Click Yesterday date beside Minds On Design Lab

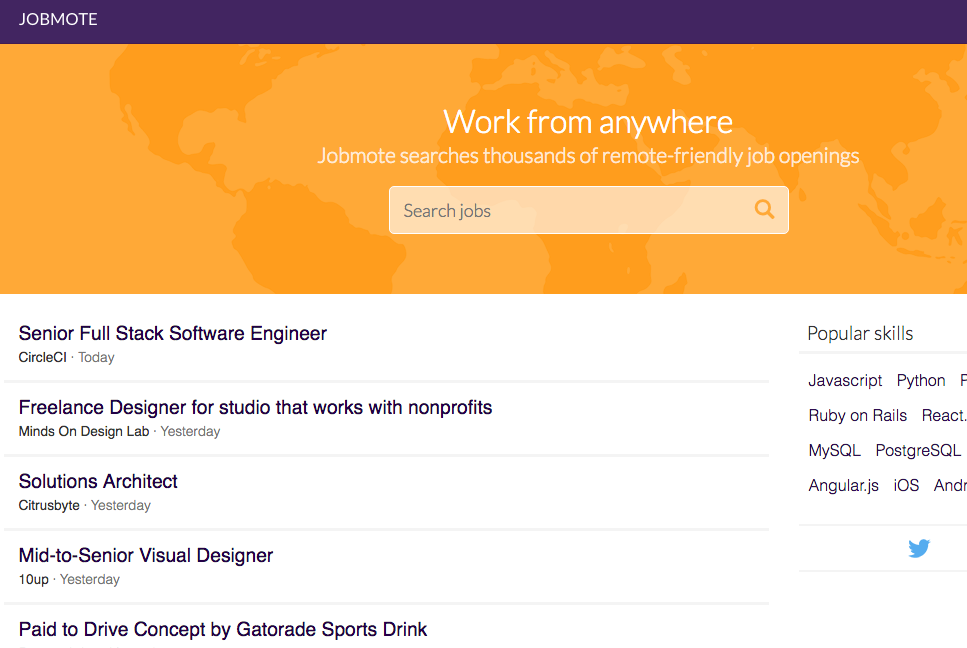pos(191,432)
